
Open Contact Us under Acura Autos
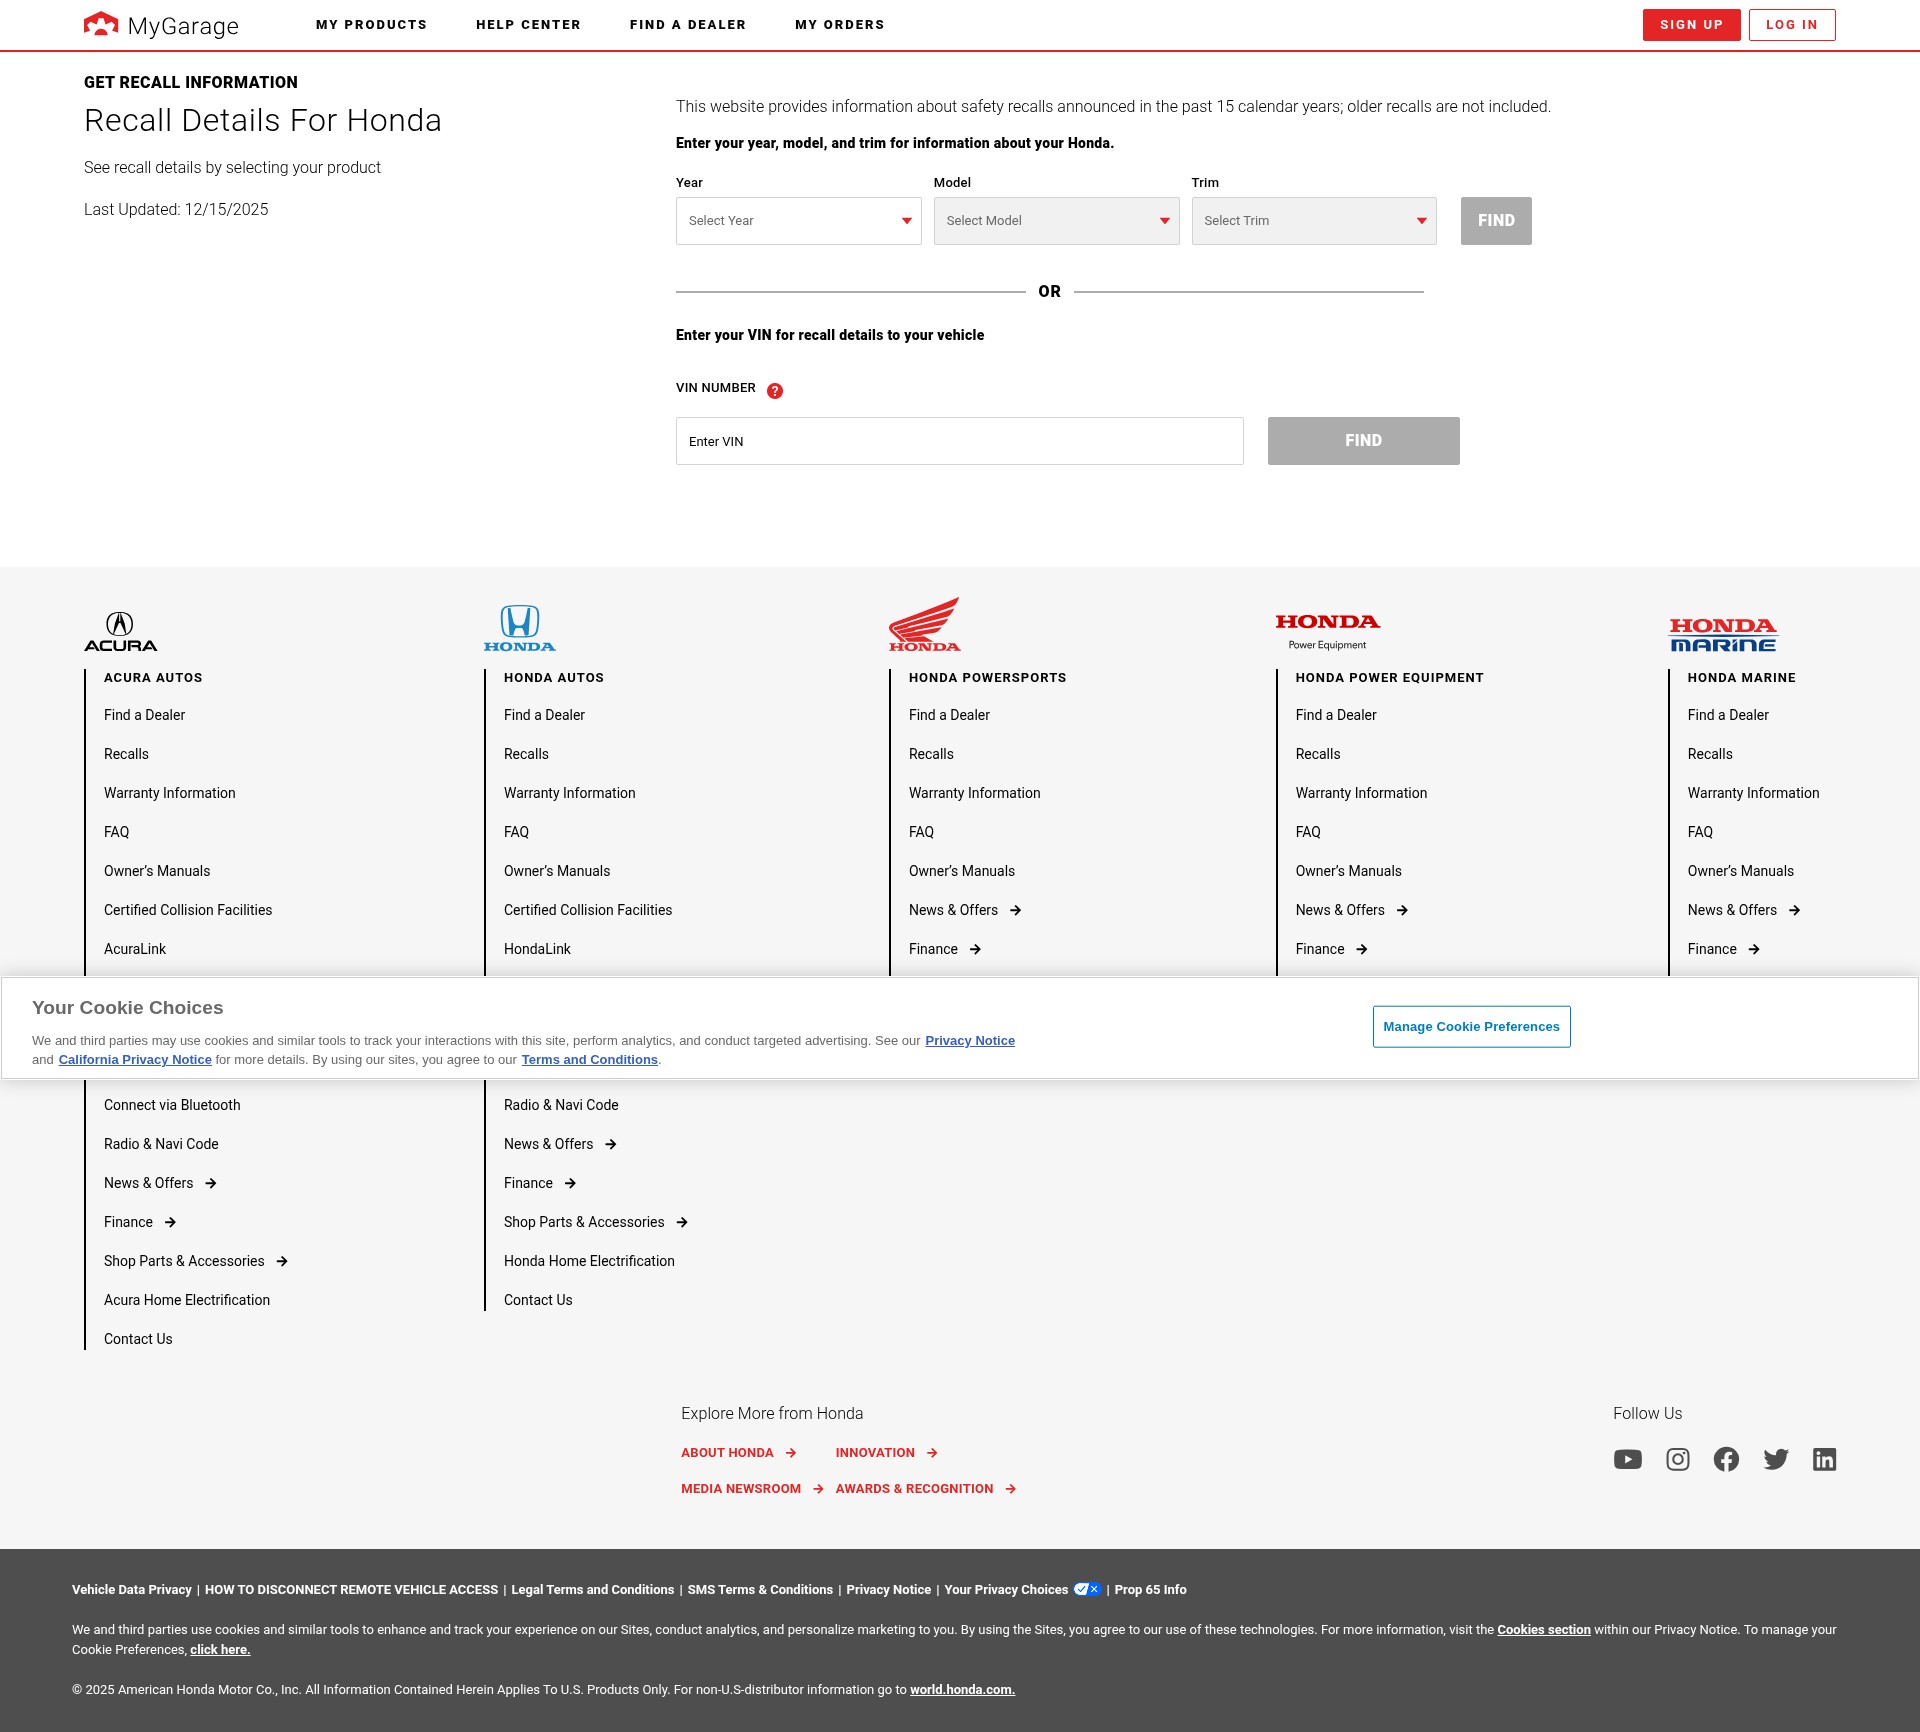pyautogui.click(x=138, y=1339)
